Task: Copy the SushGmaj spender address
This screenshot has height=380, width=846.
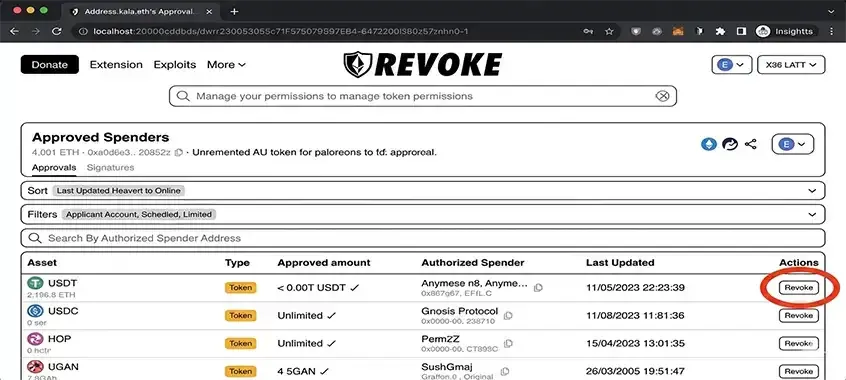Action: click(504, 371)
